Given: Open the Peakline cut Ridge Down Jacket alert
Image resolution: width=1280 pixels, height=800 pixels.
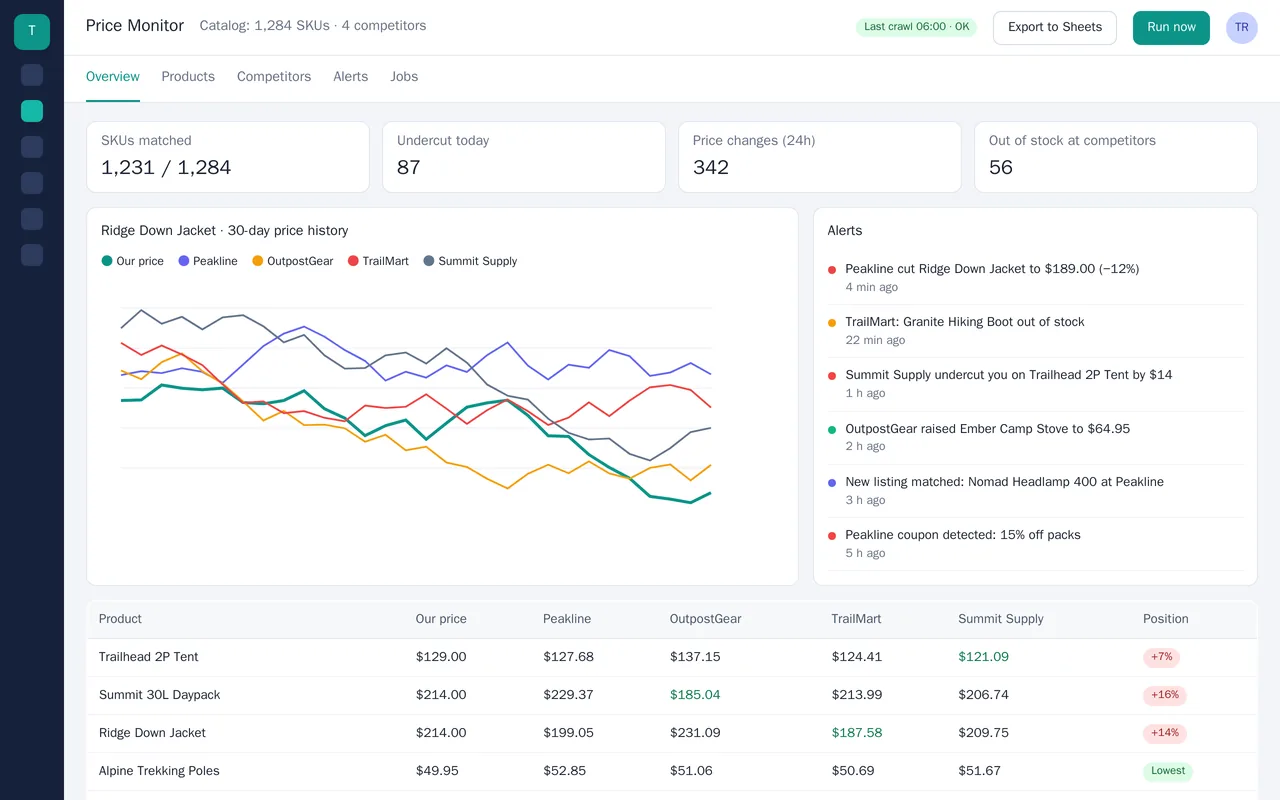Looking at the screenshot, I should point(1036,278).
